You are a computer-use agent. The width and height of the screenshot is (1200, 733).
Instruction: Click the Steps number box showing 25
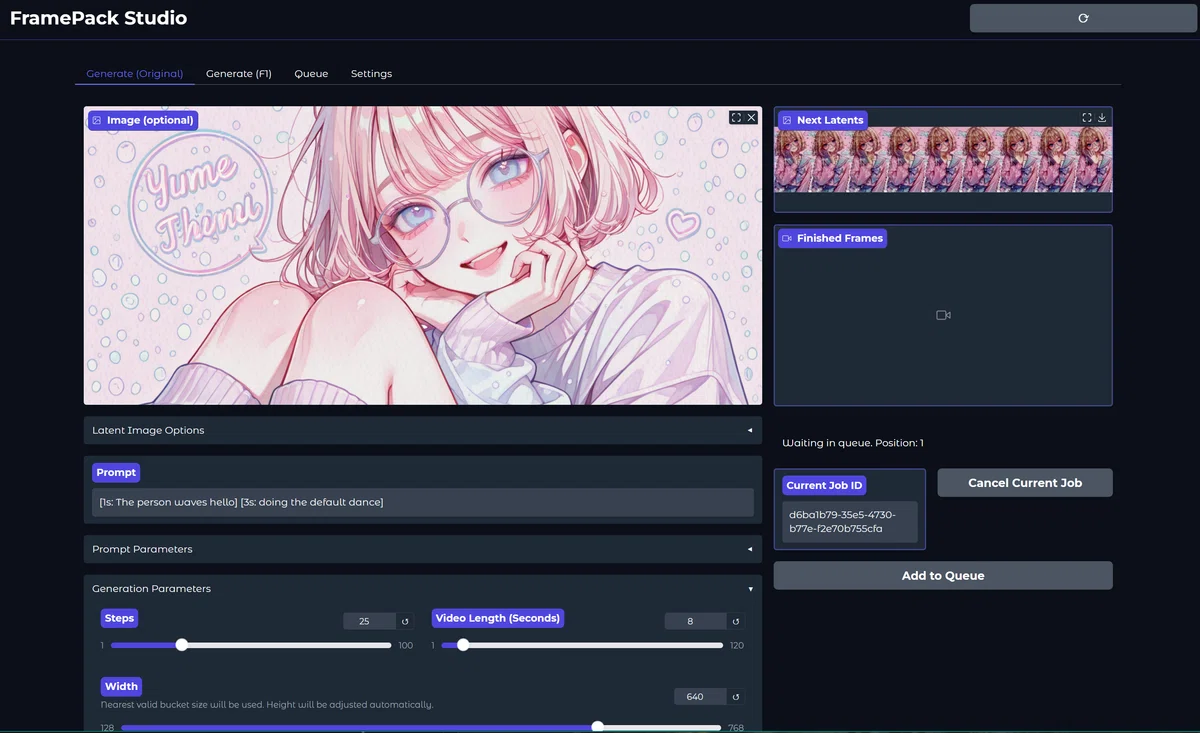tap(369, 621)
